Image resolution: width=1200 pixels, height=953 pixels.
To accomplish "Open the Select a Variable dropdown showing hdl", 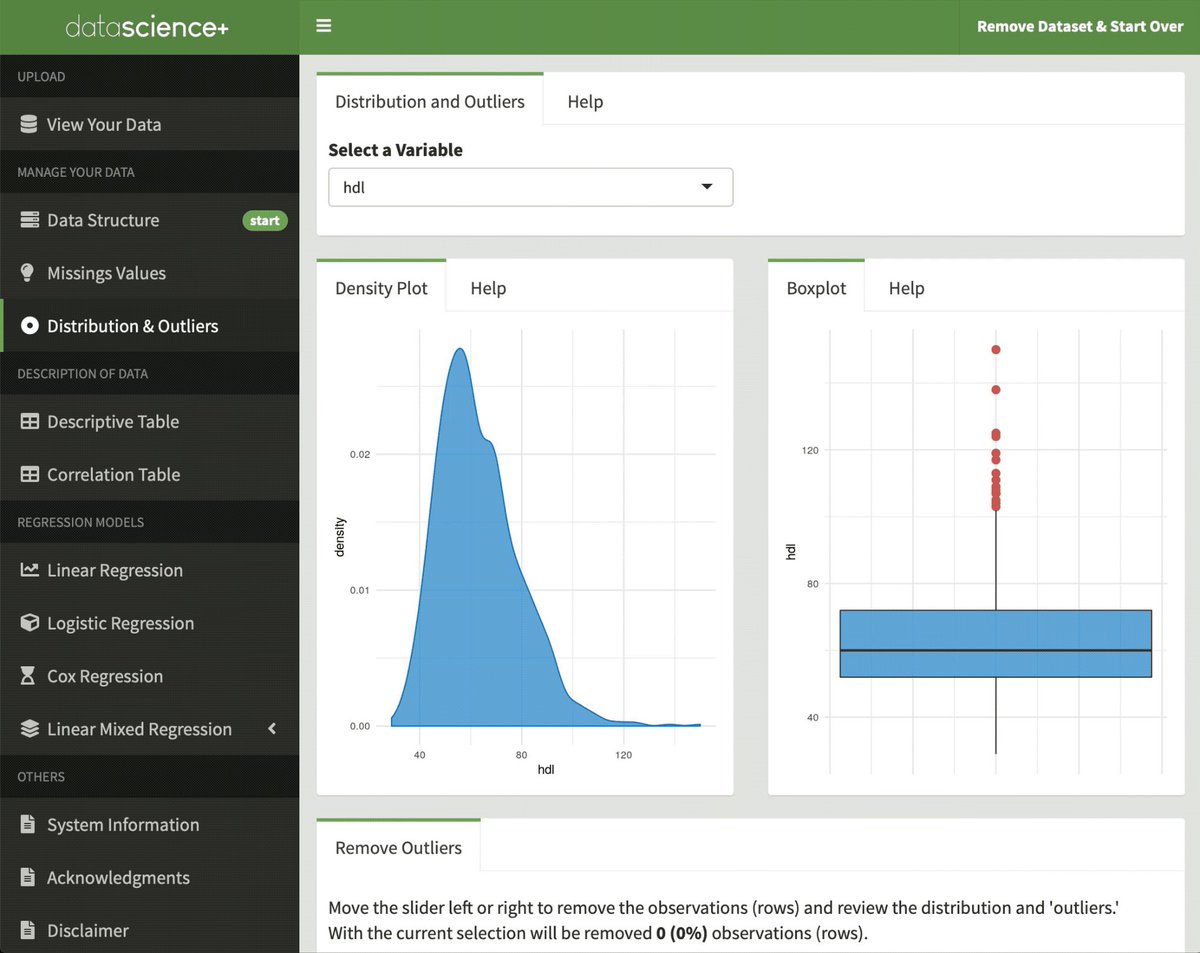I will pyautogui.click(x=531, y=187).
